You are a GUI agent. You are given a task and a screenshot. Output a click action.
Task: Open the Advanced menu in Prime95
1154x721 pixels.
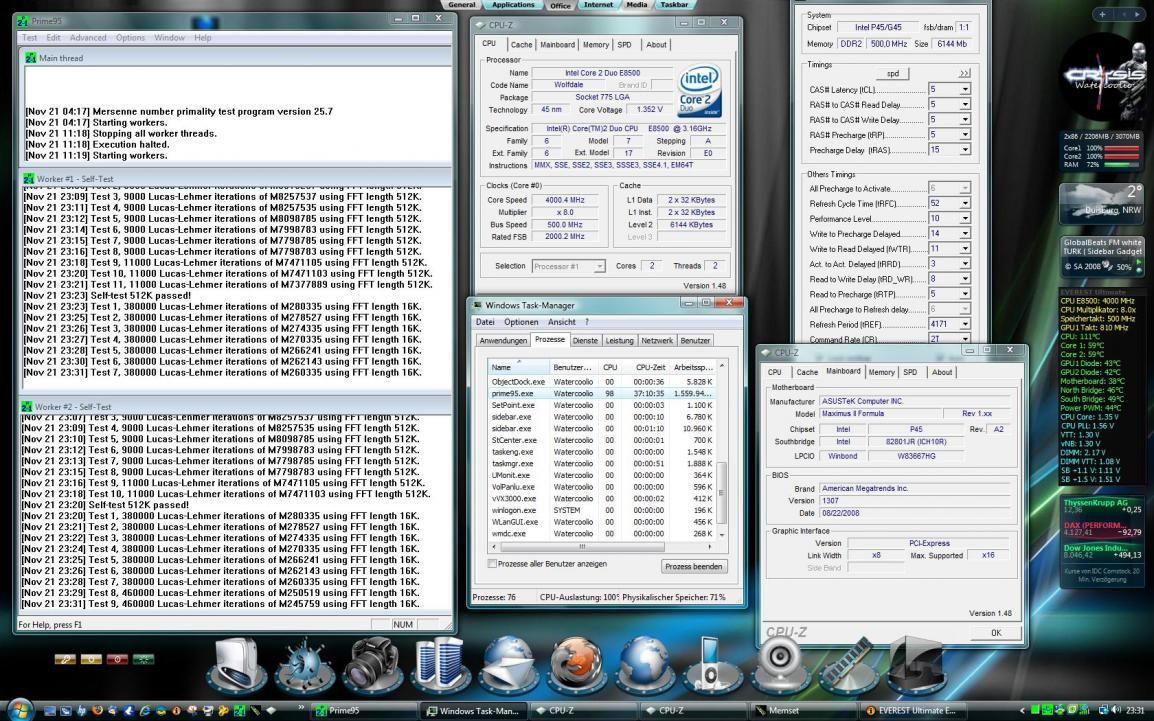(88, 38)
